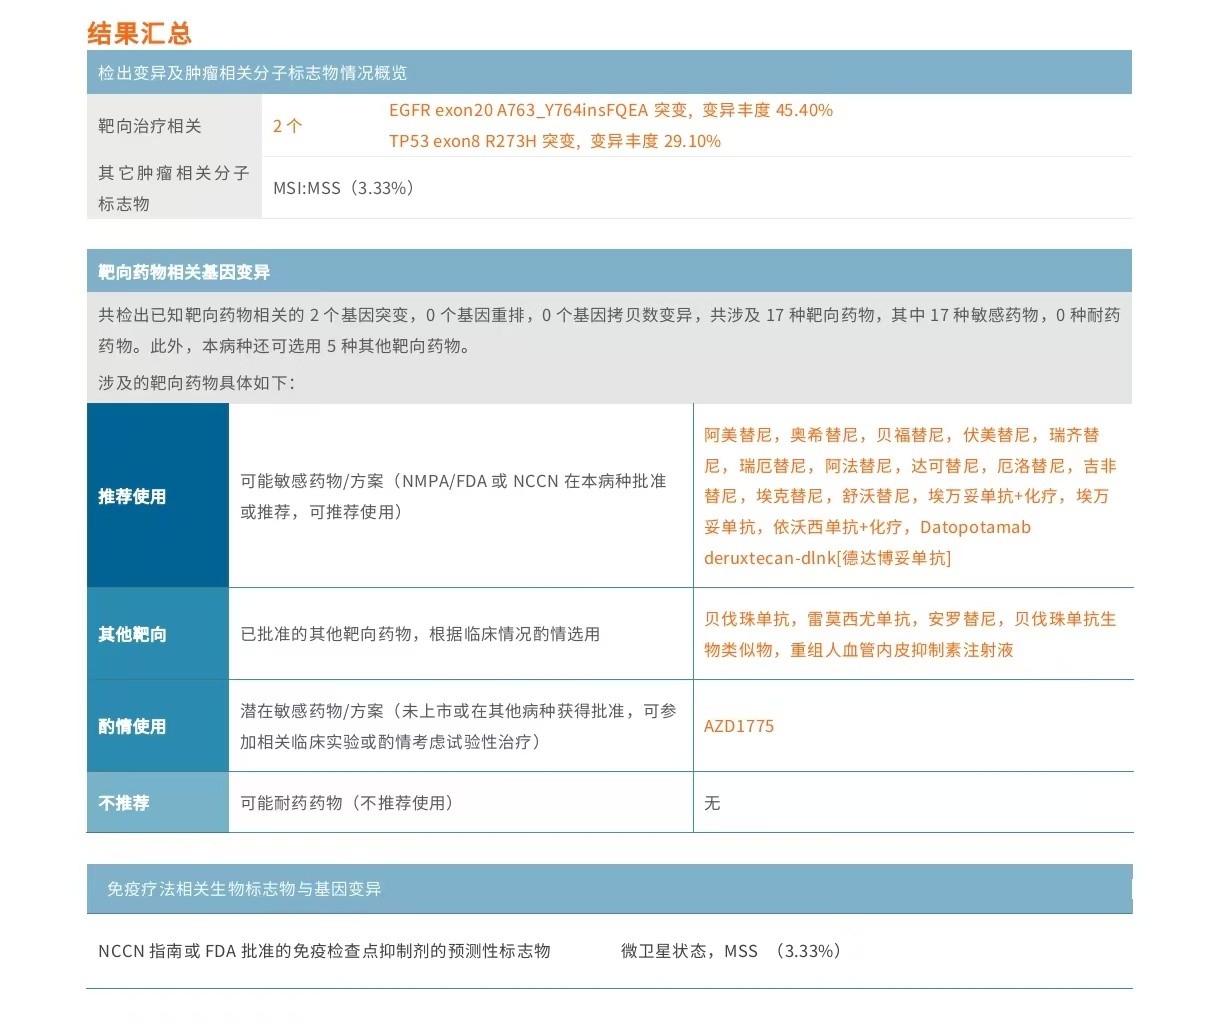Click the MSI:MSS (3.33%) summary value

[344, 188]
